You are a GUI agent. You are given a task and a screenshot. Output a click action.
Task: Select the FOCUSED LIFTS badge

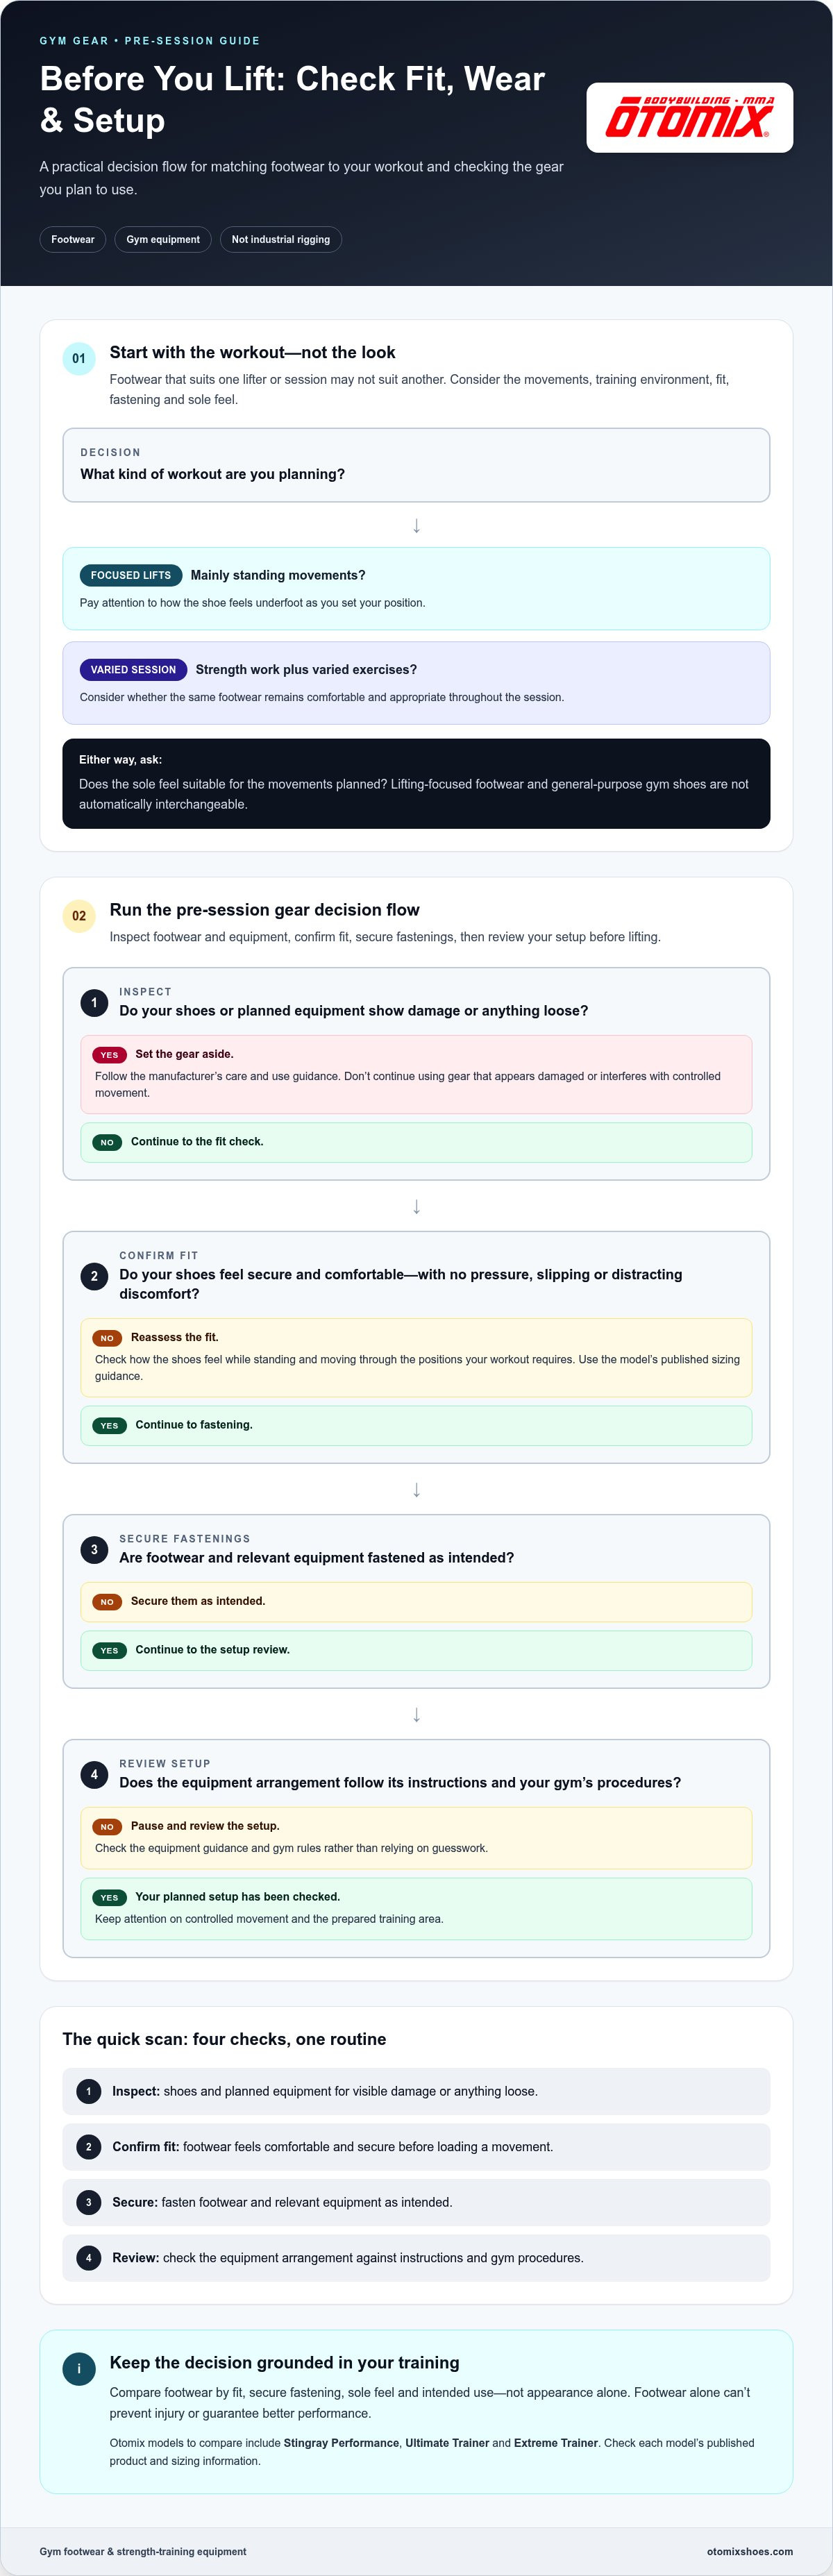[x=131, y=575]
